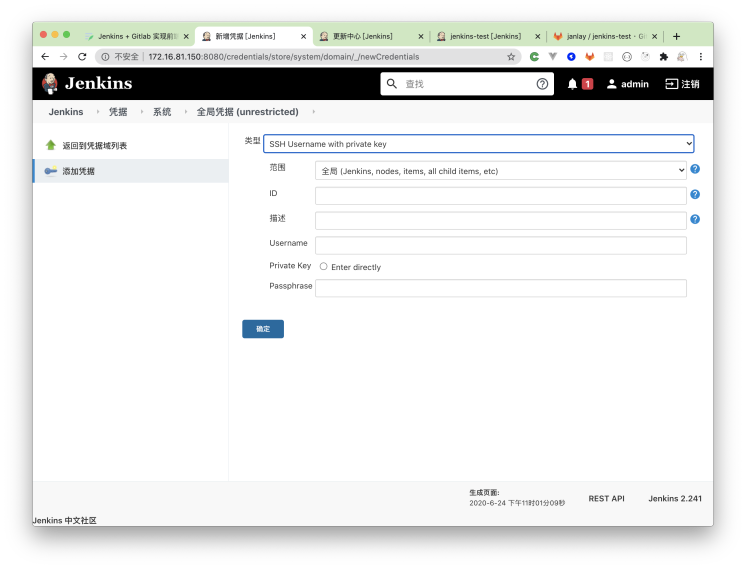This screenshot has height=569, width=746.
Task: Select Enter directly radio button
Action: click(324, 266)
